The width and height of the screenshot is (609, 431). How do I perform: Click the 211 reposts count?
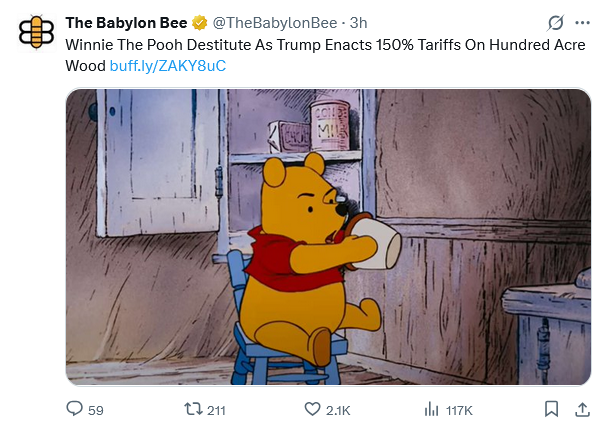216,410
